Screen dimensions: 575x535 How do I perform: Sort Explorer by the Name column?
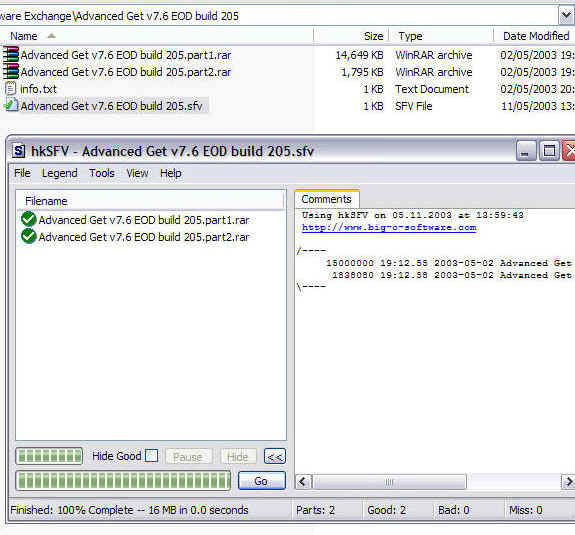coord(157,36)
